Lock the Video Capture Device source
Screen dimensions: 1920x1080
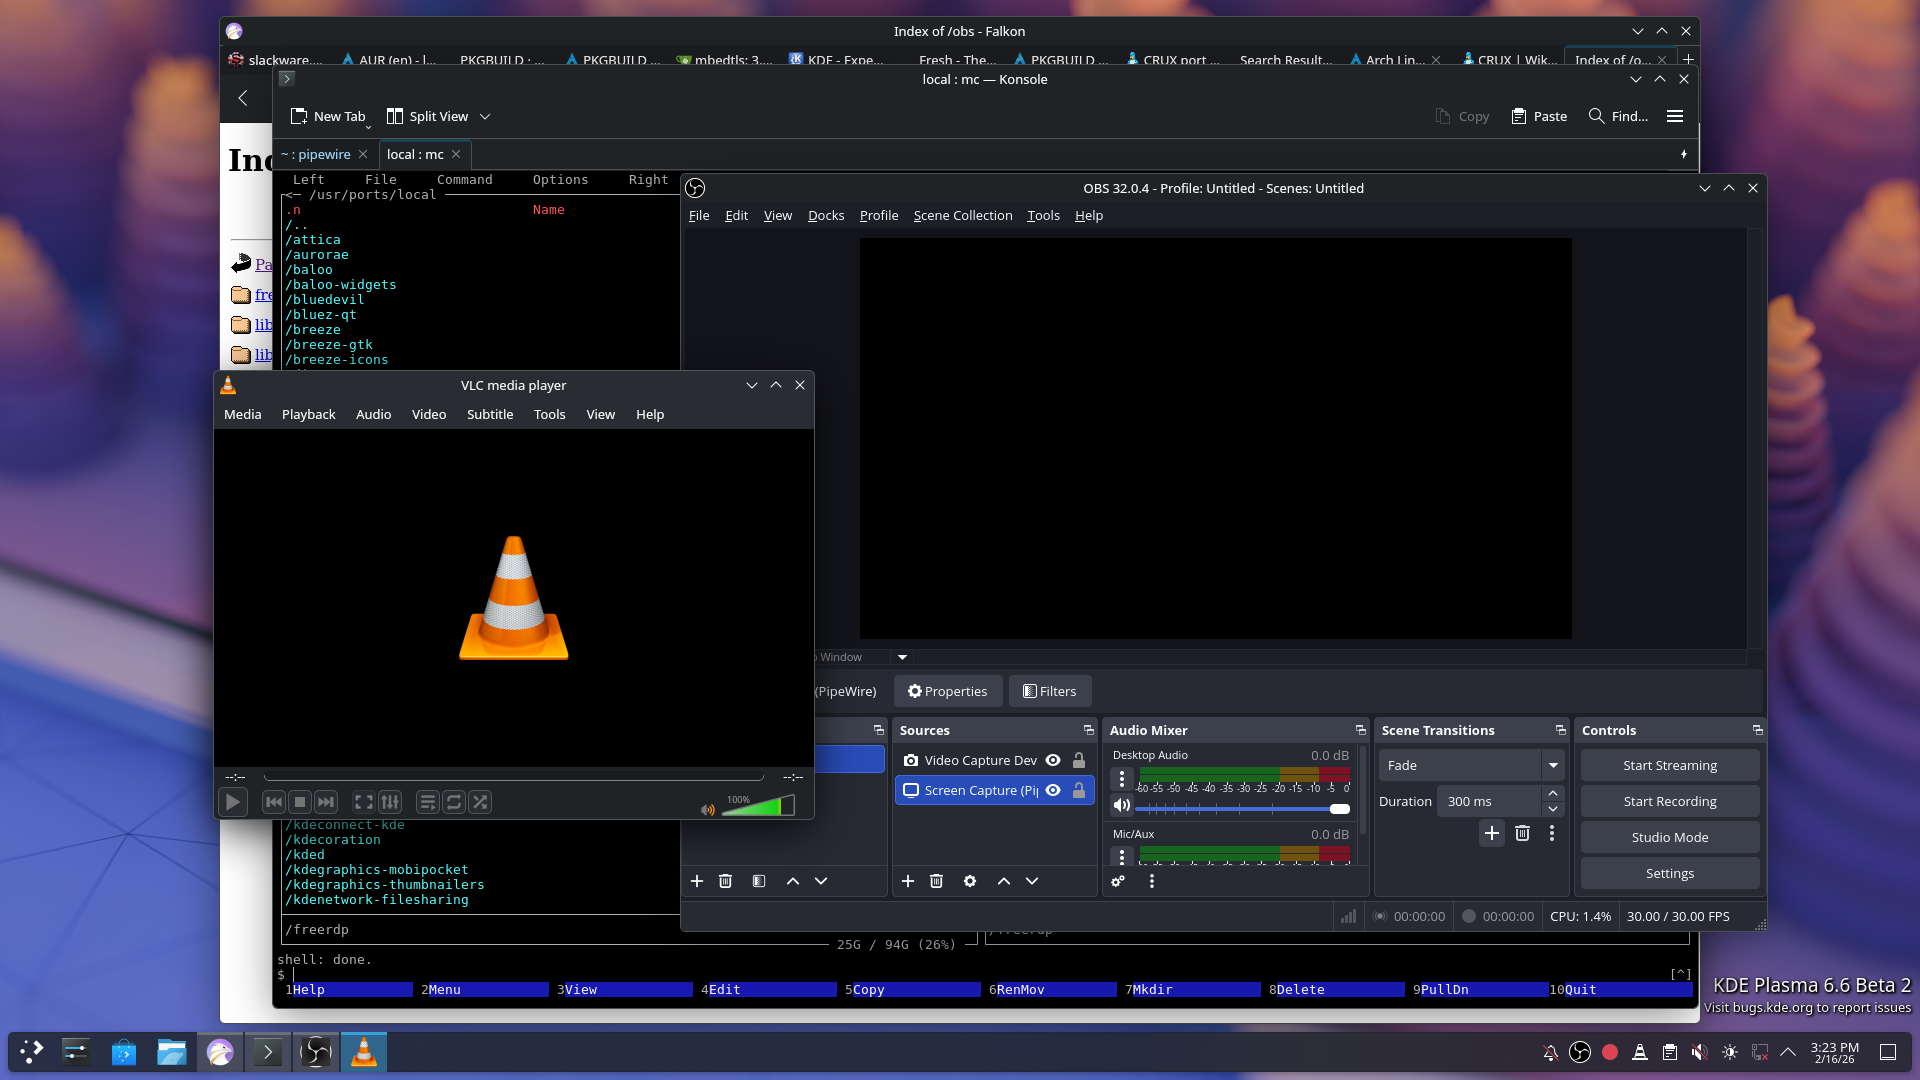1079,760
